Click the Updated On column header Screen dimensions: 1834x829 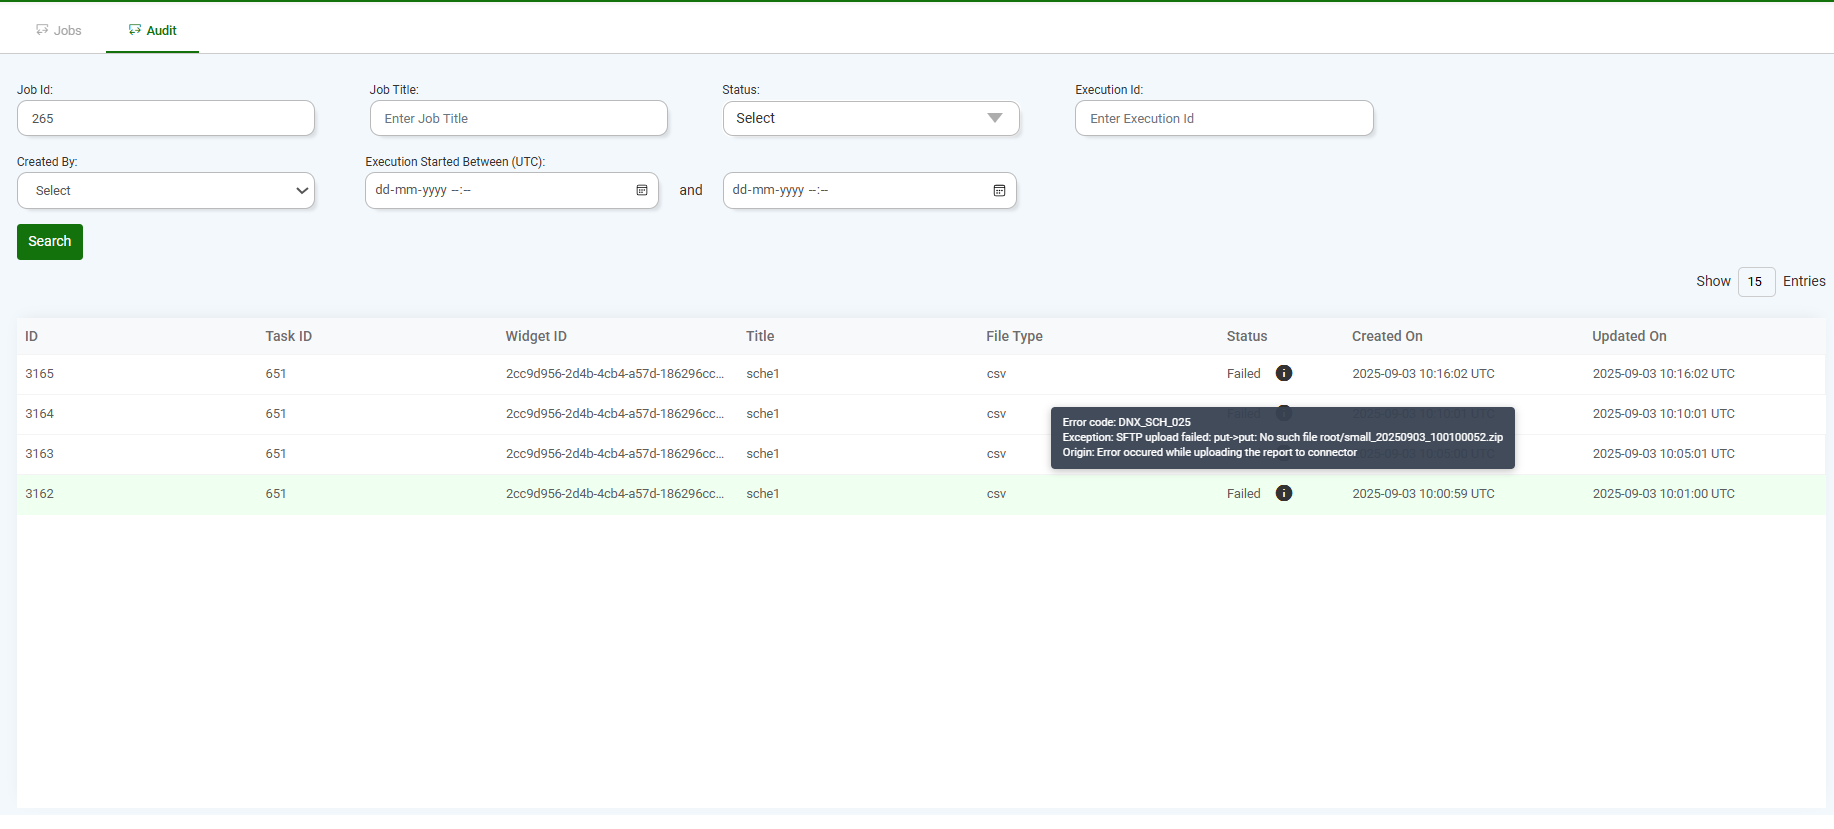coord(1628,336)
